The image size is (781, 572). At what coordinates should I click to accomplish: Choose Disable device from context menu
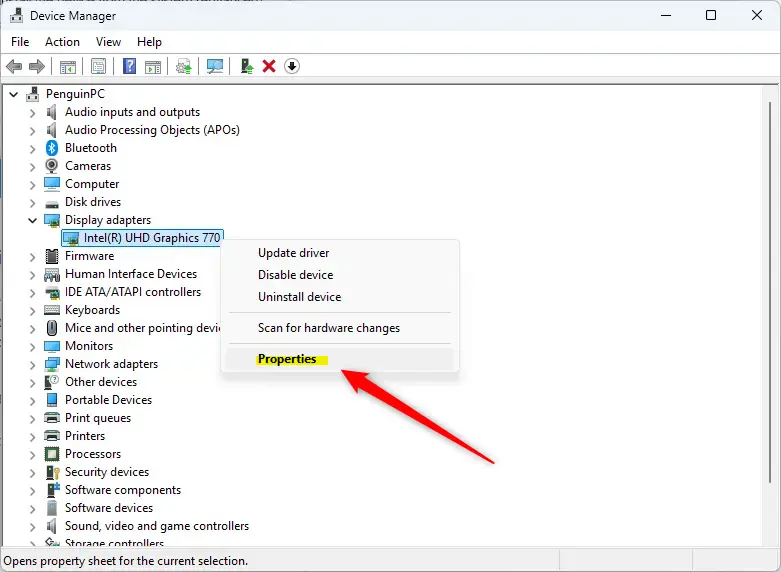(x=340, y=275)
